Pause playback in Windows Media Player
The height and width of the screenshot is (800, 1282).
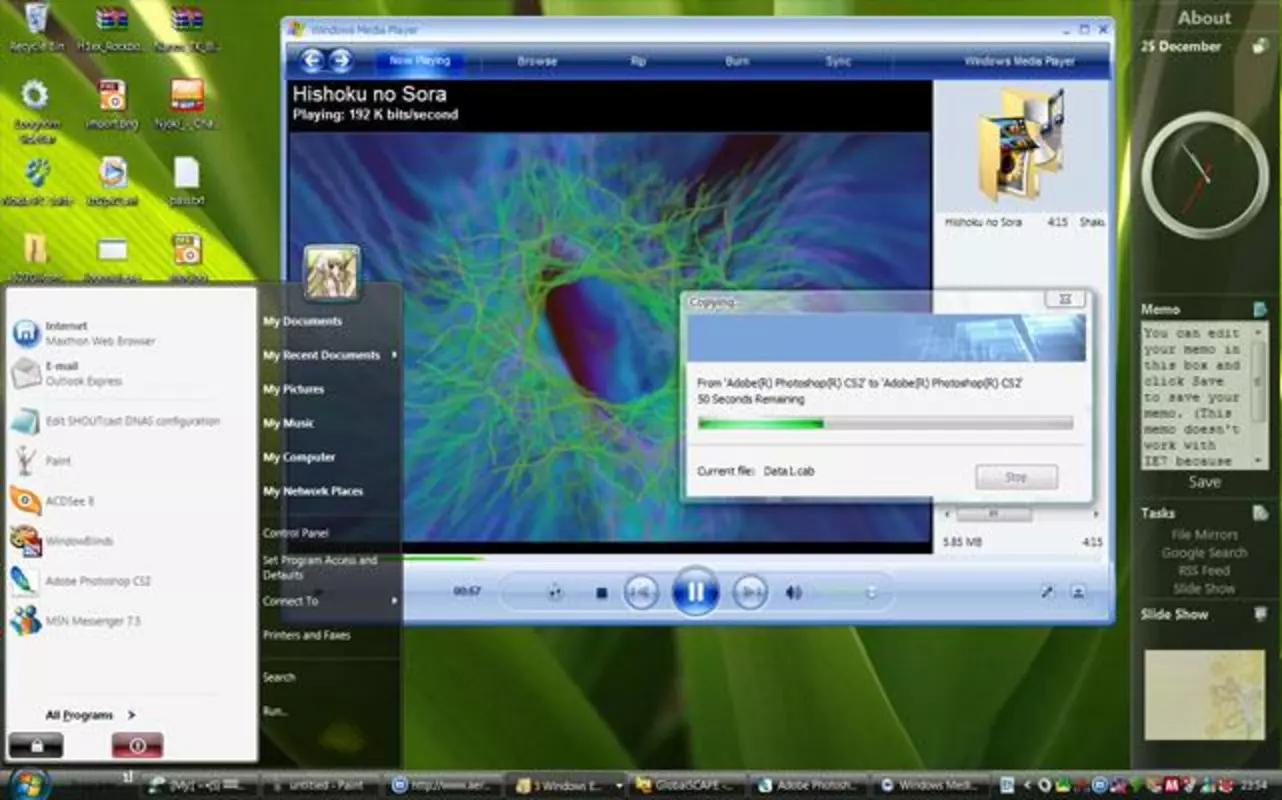click(x=695, y=592)
